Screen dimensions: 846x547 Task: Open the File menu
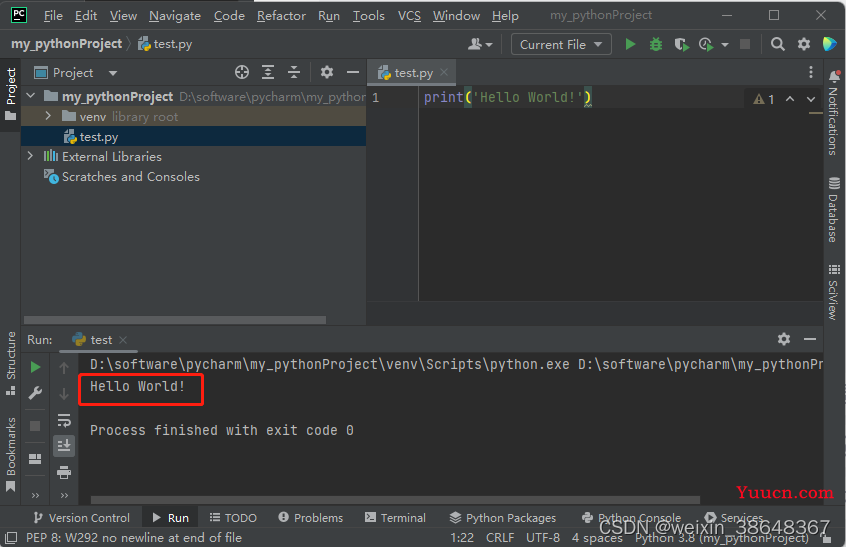pyautogui.click(x=53, y=16)
